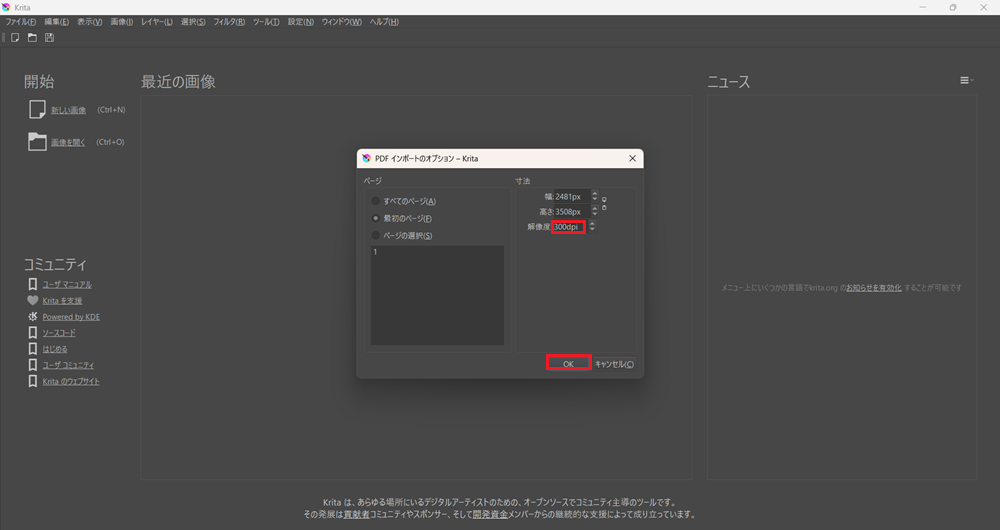Open the ソースコード link
This screenshot has width=1000, height=530.
pos(59,333)
